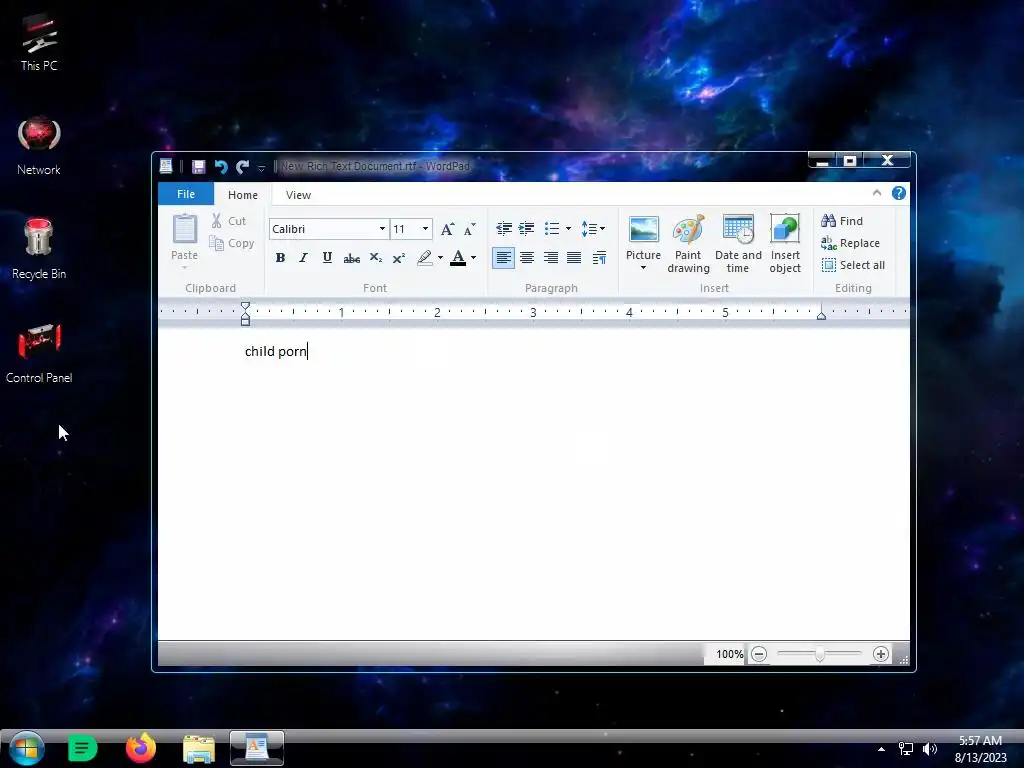This screenshot has height=768, width=1024.
Task: Align text left
Action: [503, 258]
